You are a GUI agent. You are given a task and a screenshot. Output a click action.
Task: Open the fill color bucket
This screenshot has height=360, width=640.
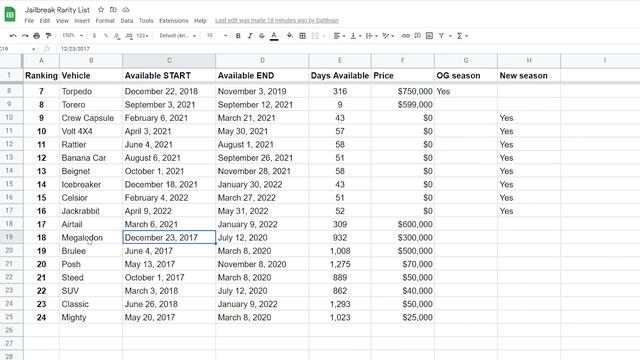(x=290, y=36)
